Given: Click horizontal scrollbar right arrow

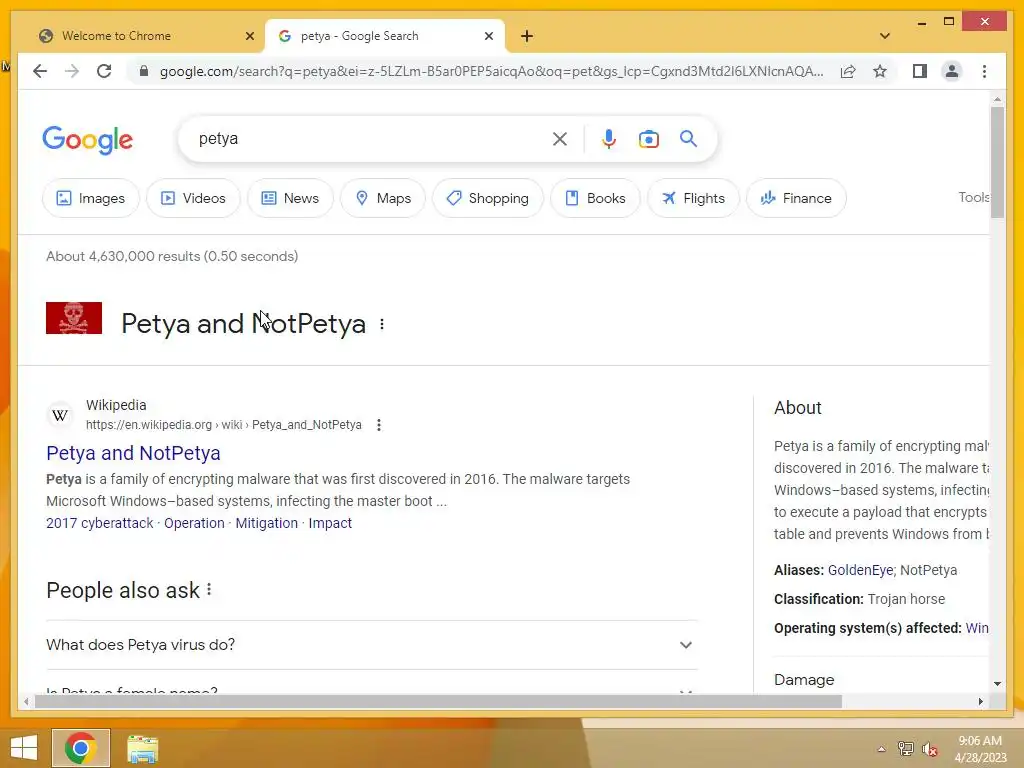Looking at the screenshot, I should (980, 701).
